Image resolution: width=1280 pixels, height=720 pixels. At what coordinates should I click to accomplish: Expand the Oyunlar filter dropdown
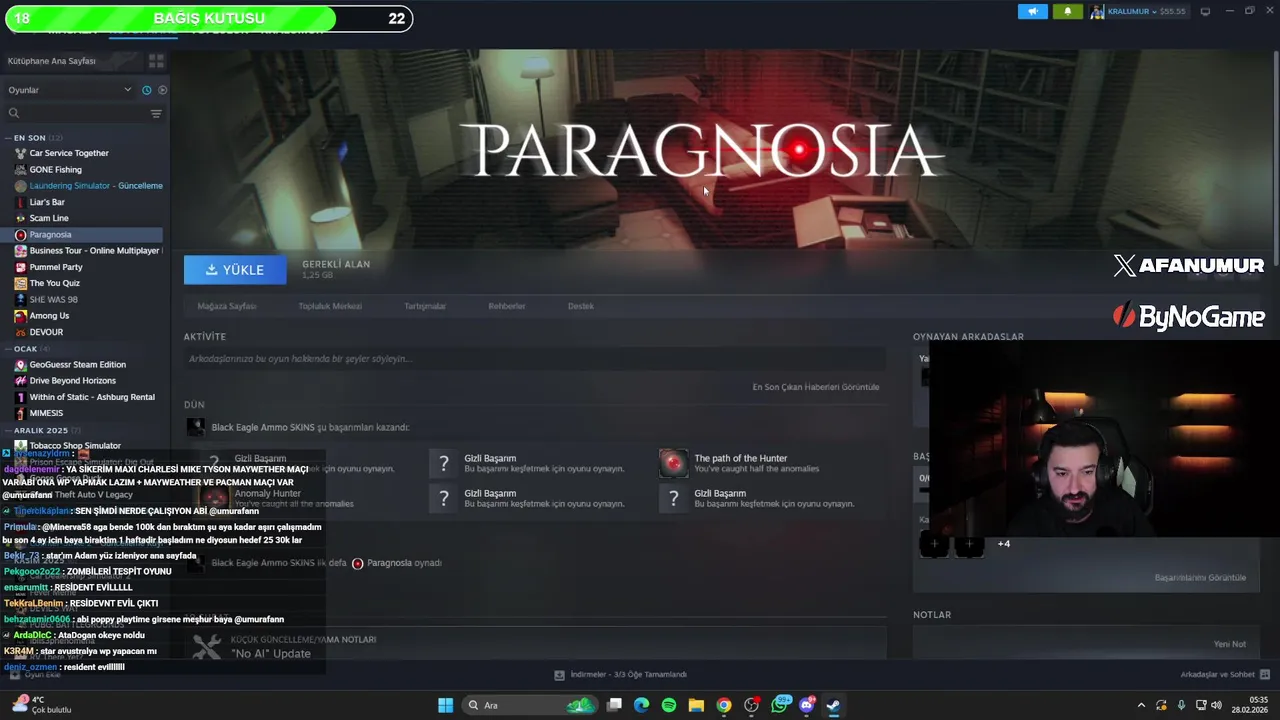[x=70, y=90]
